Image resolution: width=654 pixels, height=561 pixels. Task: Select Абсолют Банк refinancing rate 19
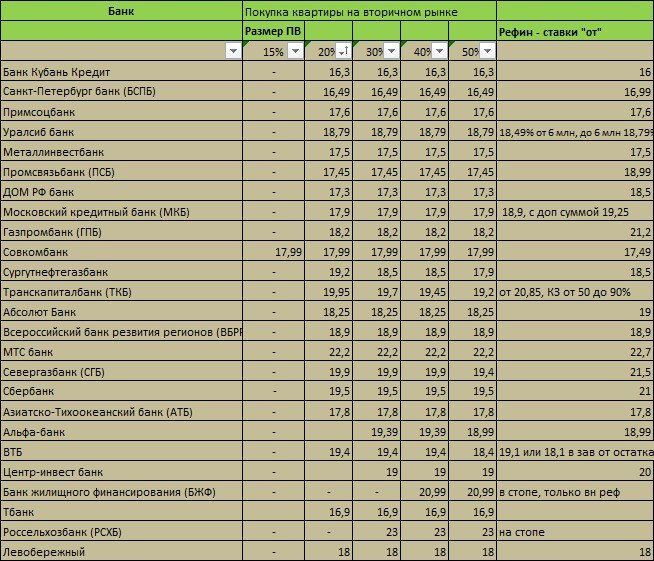click(575, 312)
